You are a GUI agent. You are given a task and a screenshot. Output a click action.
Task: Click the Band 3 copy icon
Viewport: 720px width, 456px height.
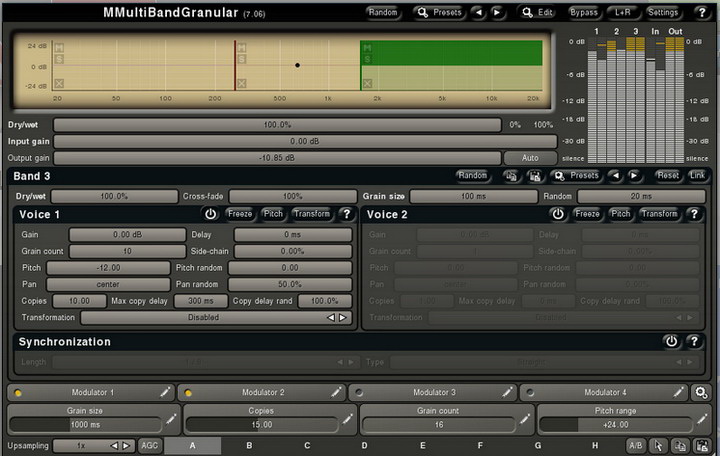(510, 176)
